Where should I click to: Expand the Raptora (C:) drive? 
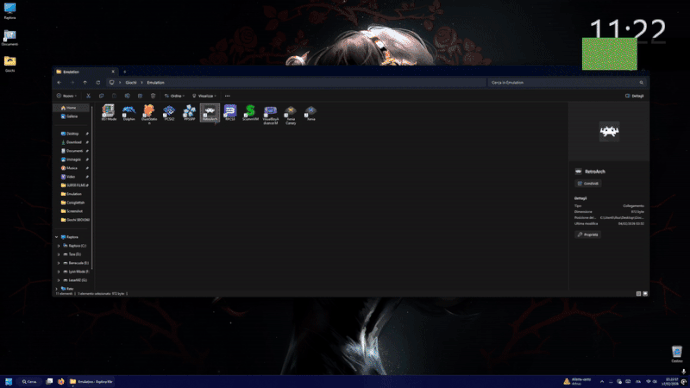click(x=59, y=245)
